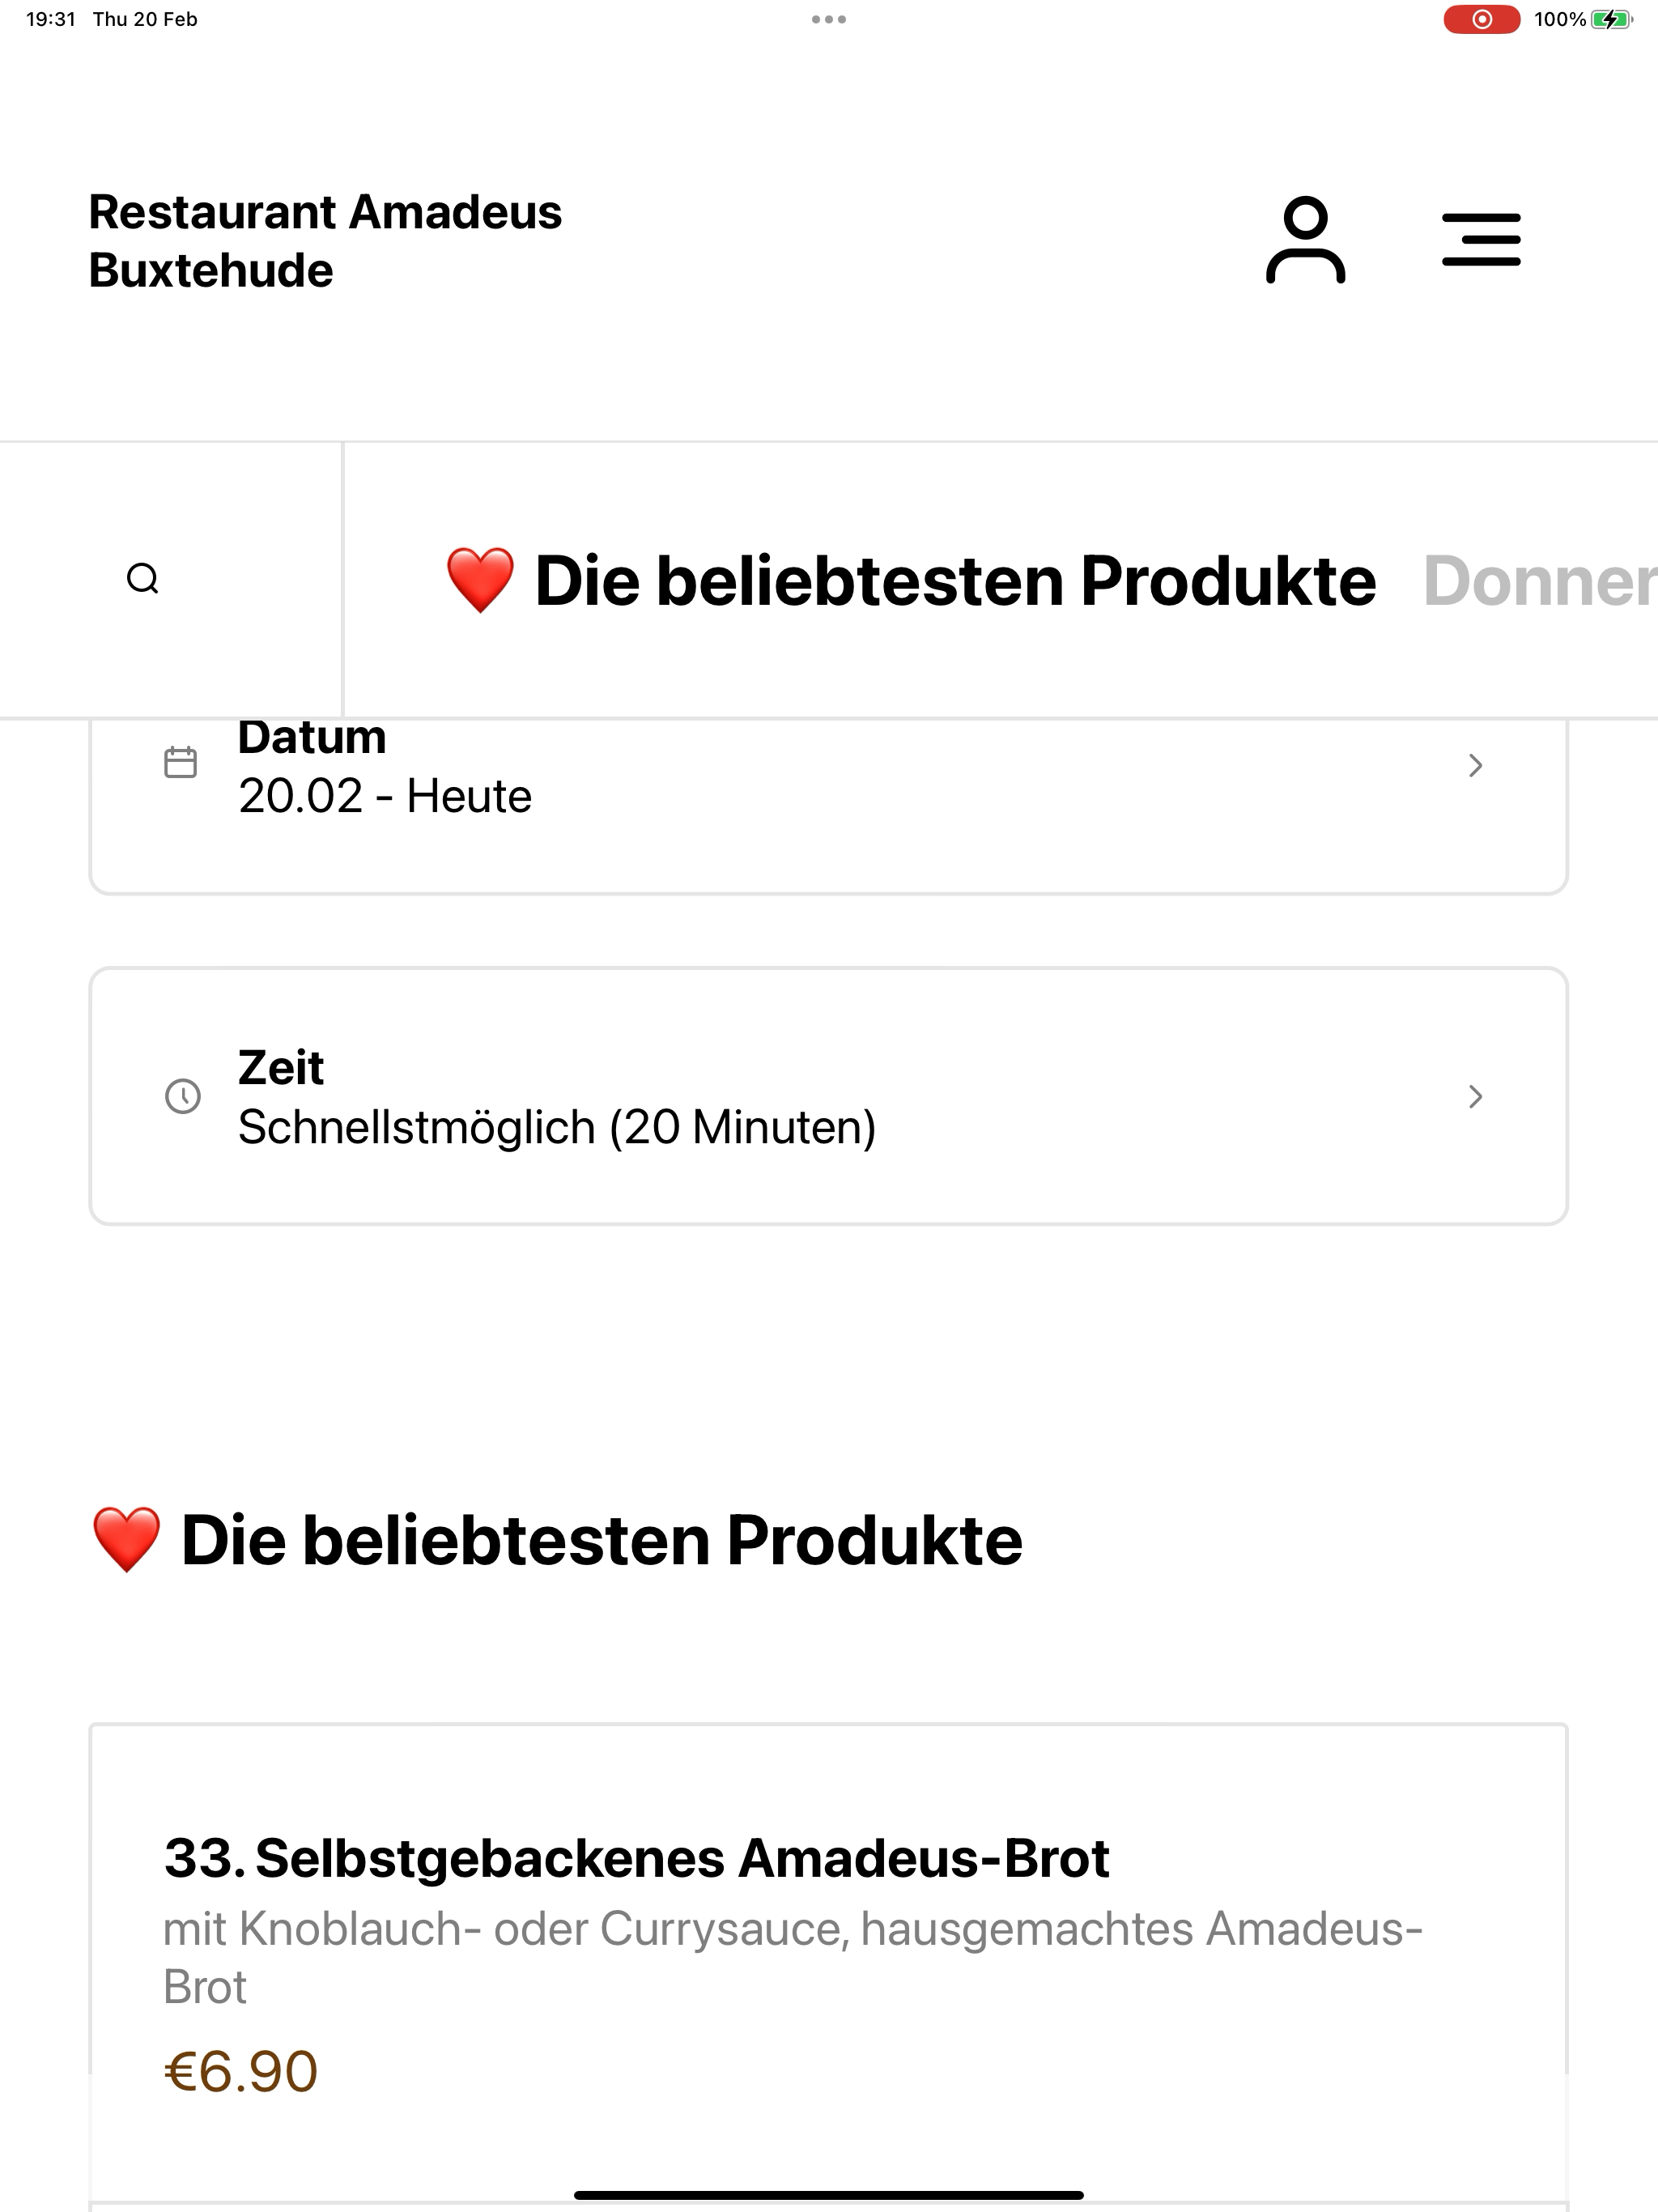Select the Die beliebtesten Produkte tab

pos(910,581)
